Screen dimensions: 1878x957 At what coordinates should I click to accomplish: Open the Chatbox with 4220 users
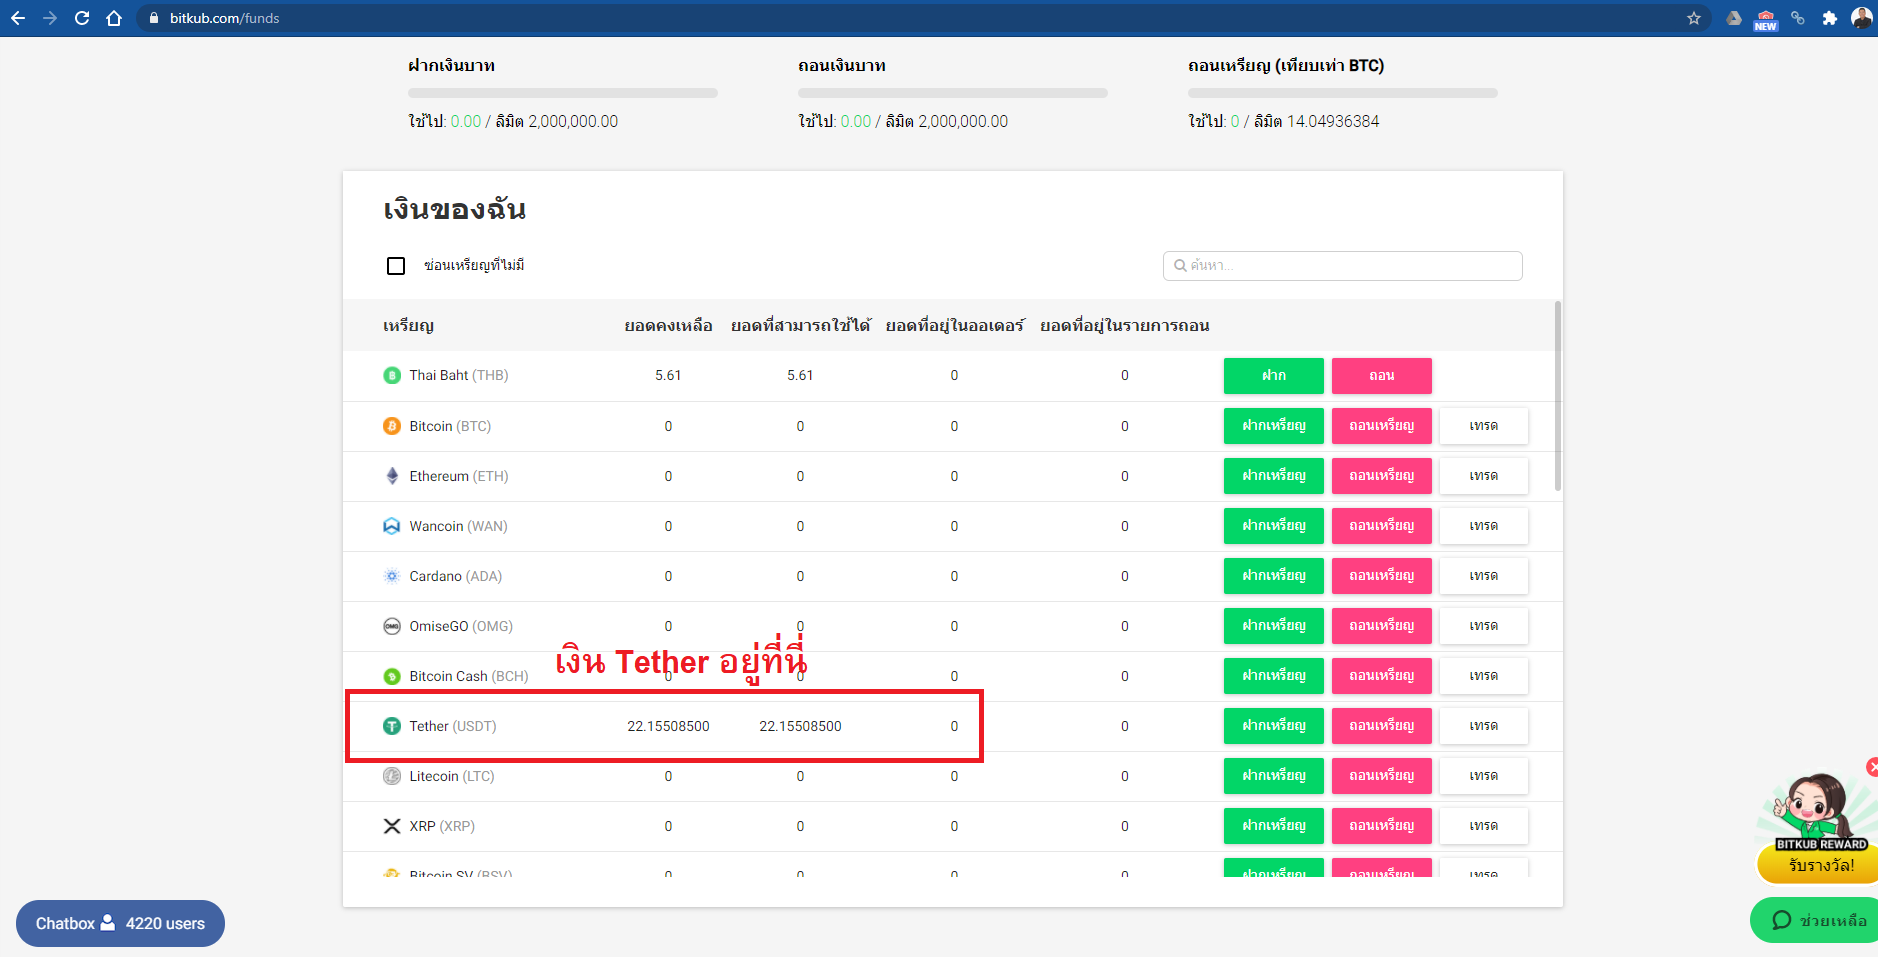pos(120,923)
